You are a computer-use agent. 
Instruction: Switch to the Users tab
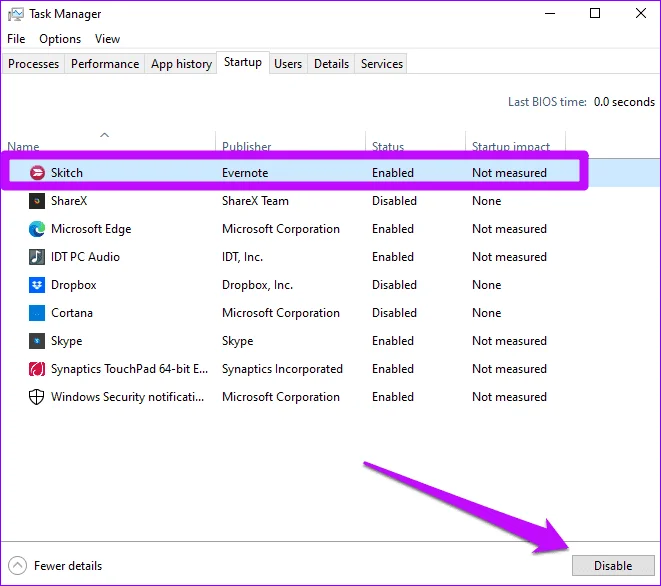[x=288, y=64]
